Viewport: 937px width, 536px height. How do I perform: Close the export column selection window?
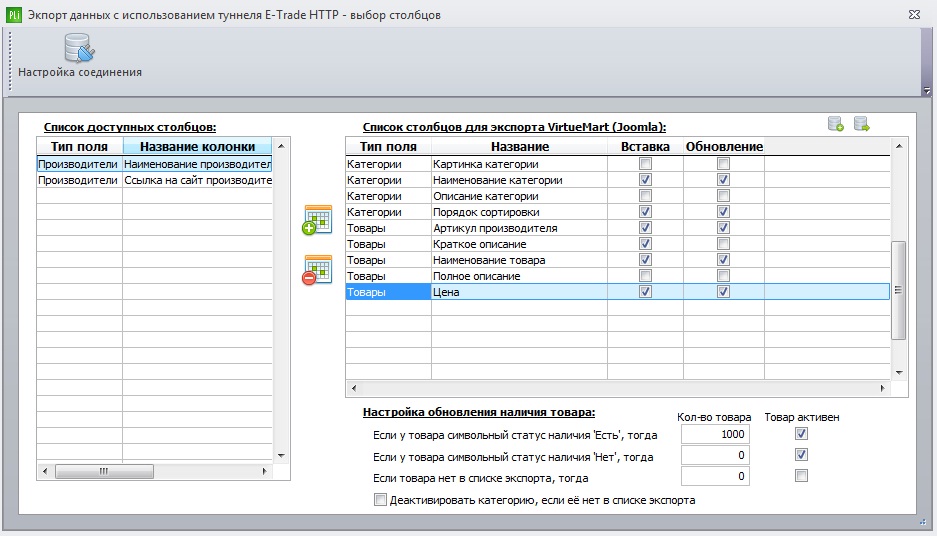click(x=914, y=14)
